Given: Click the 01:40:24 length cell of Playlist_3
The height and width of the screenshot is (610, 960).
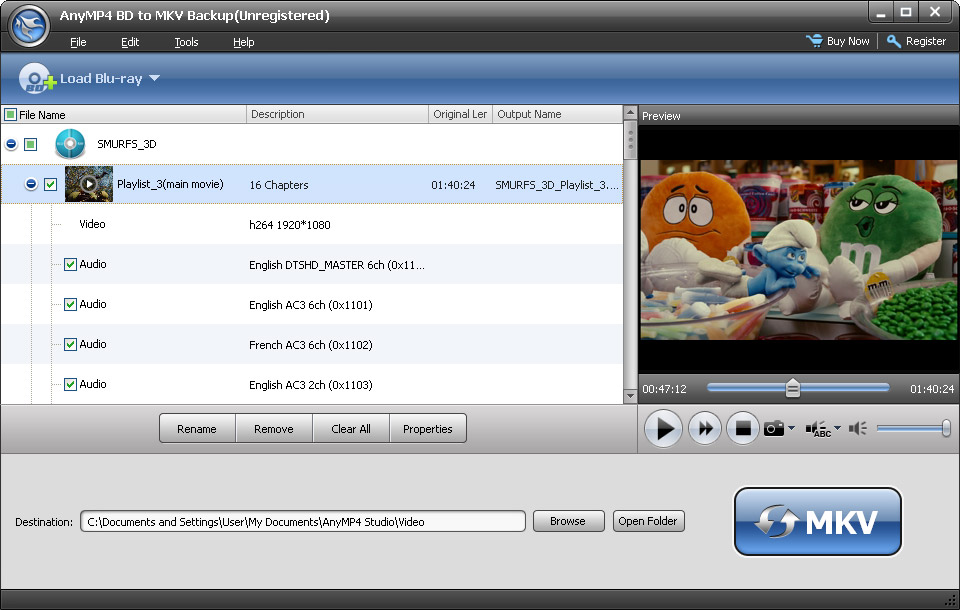Looking at the screenshot, I should pos(453,185).
